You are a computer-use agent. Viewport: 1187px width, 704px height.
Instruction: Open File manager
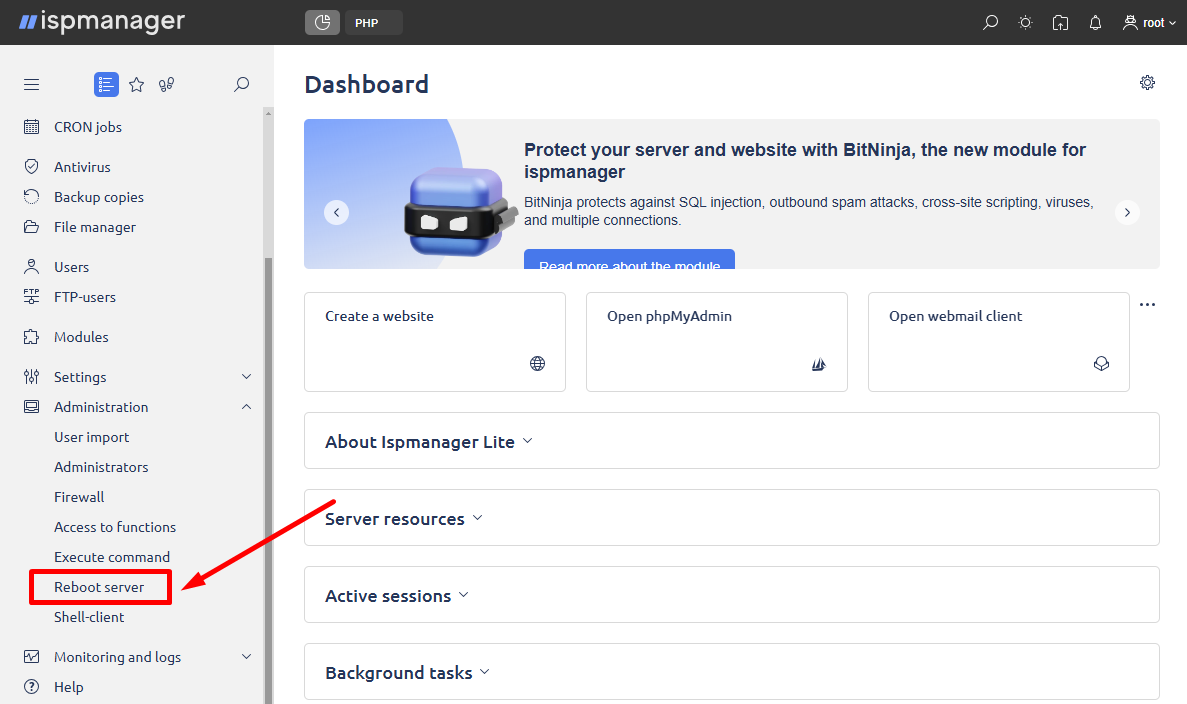95,227
